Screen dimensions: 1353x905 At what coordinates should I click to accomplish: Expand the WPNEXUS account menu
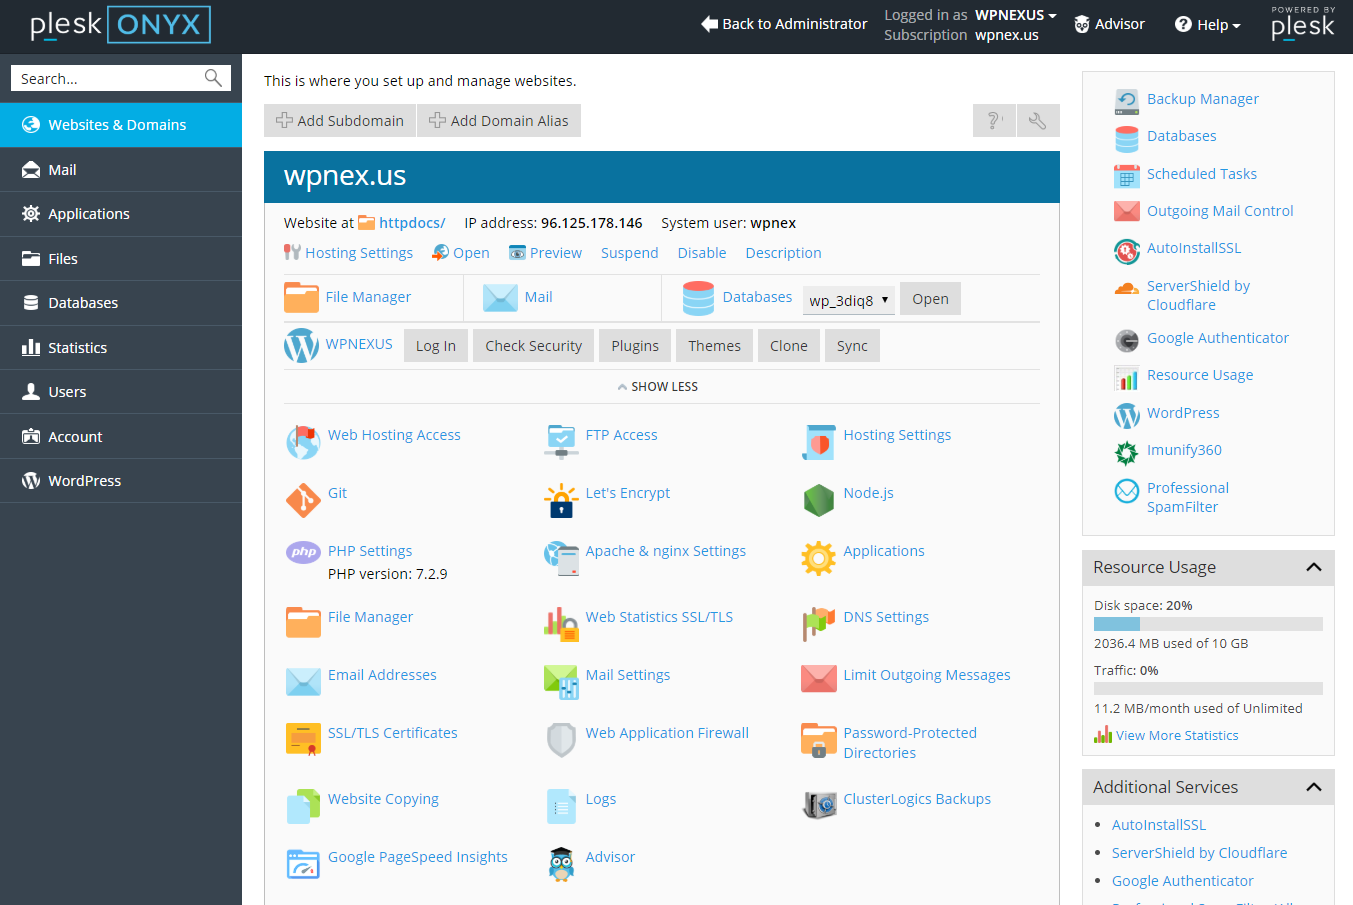[1016, 15]
